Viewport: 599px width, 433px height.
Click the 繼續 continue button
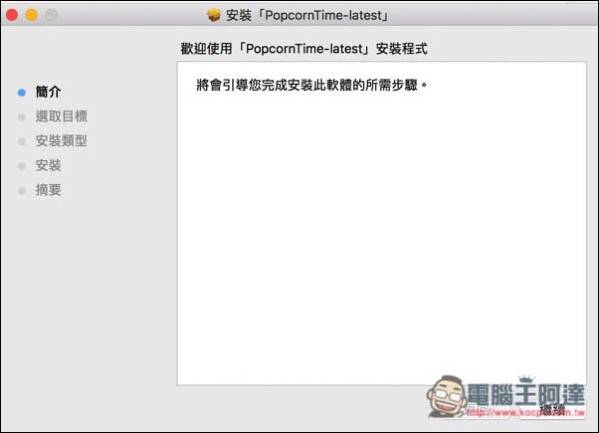click(552, 410)
